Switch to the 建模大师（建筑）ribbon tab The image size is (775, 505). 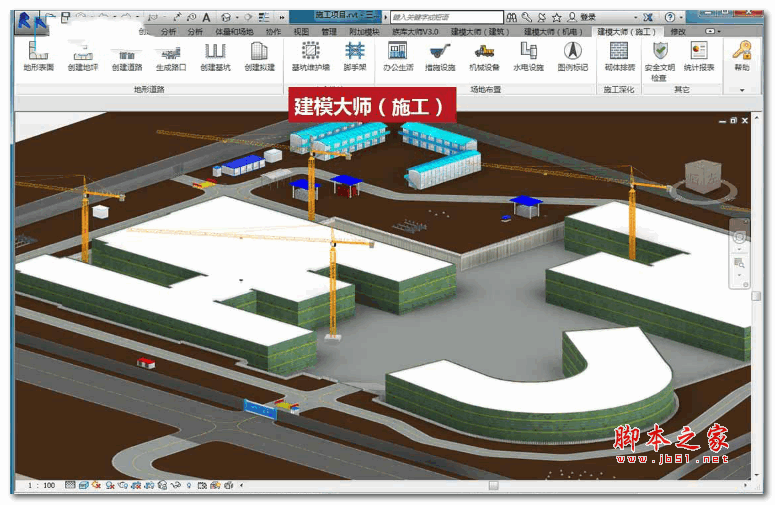tap(480, 32)
